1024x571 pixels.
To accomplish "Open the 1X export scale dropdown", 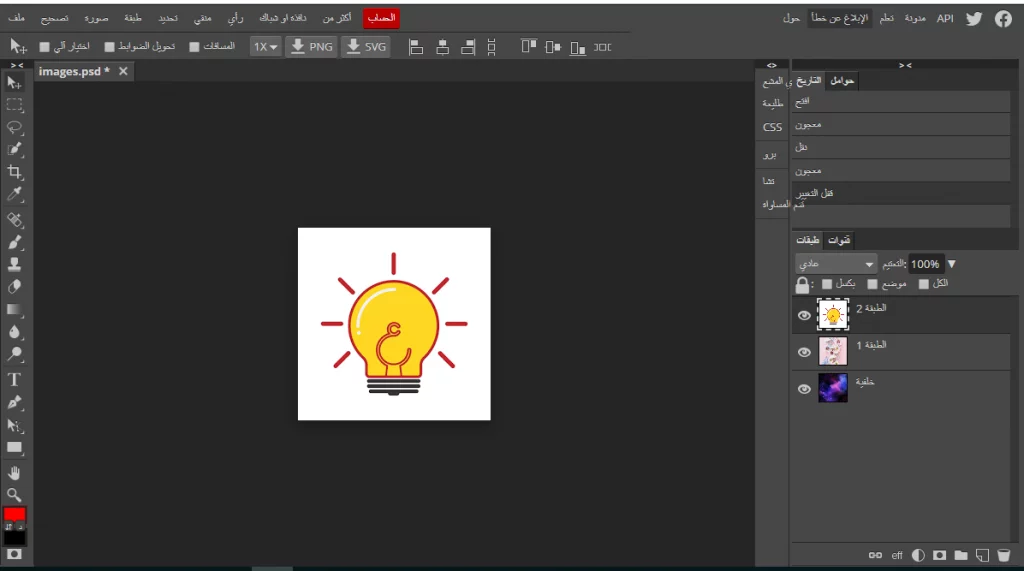I will tap(265, 47).
